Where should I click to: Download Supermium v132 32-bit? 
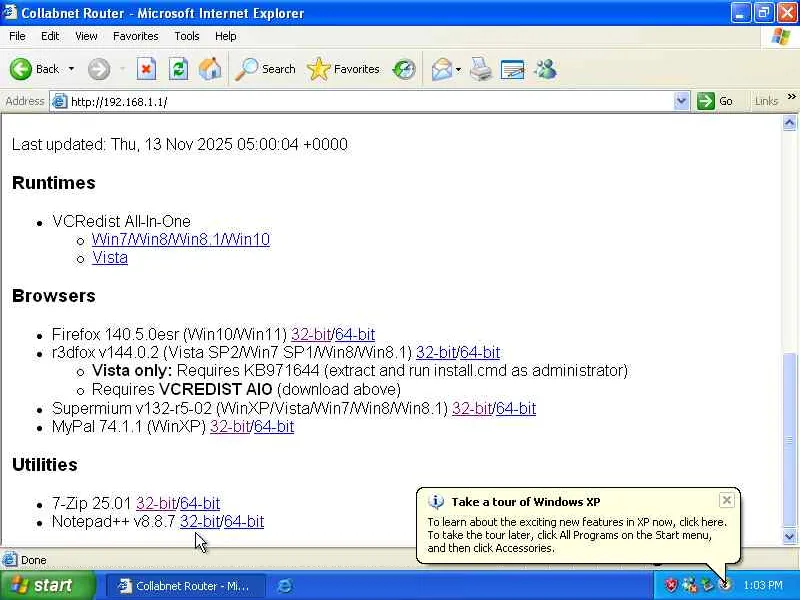[471, 409]
